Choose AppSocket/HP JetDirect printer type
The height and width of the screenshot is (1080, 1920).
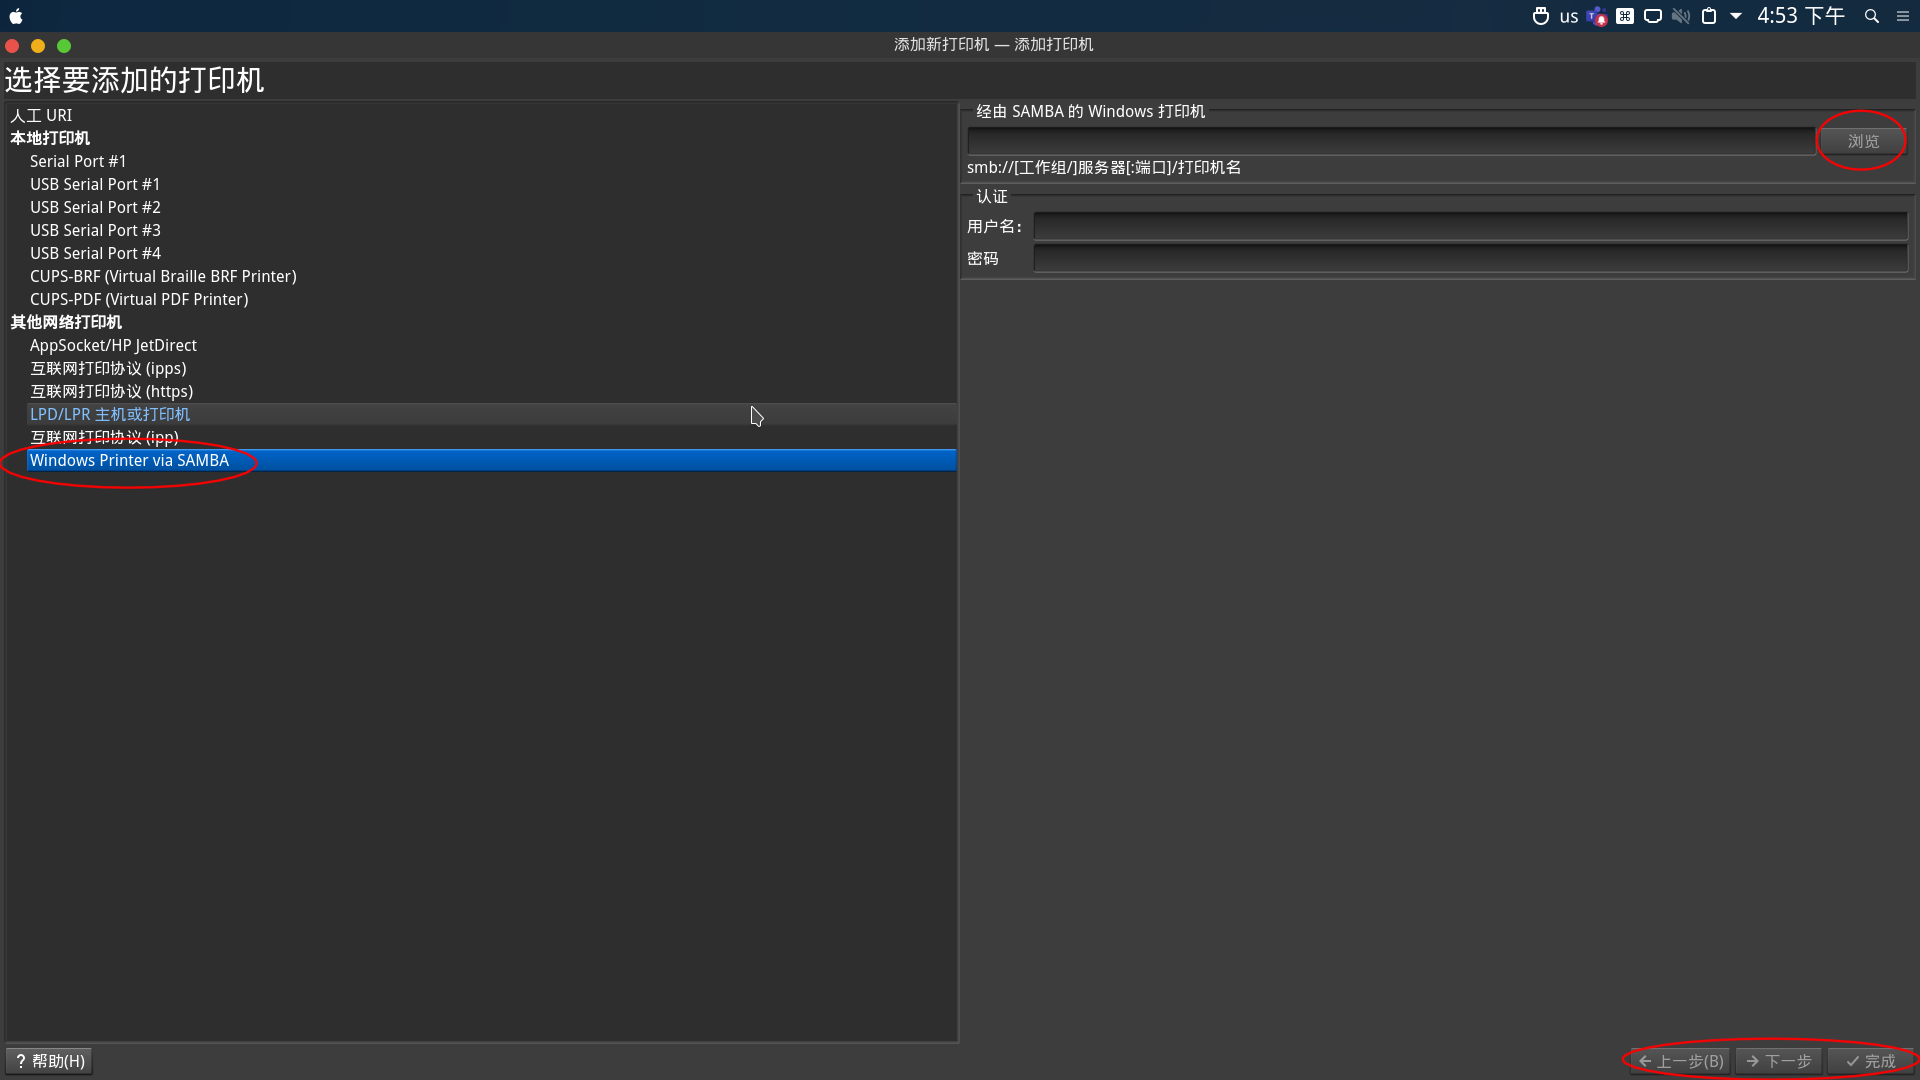[113, 345]
